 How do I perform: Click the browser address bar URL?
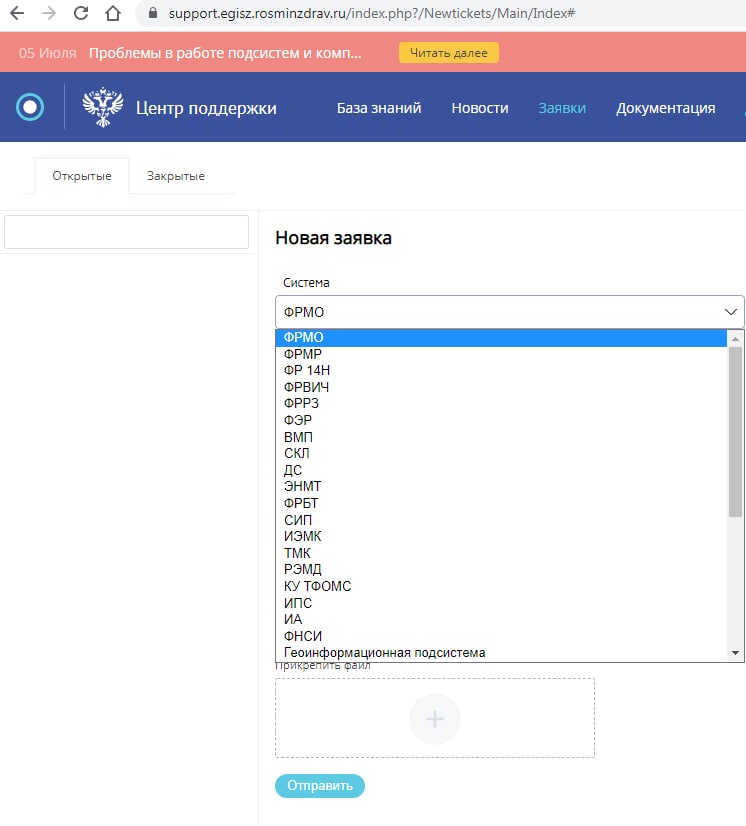[371, 13]
